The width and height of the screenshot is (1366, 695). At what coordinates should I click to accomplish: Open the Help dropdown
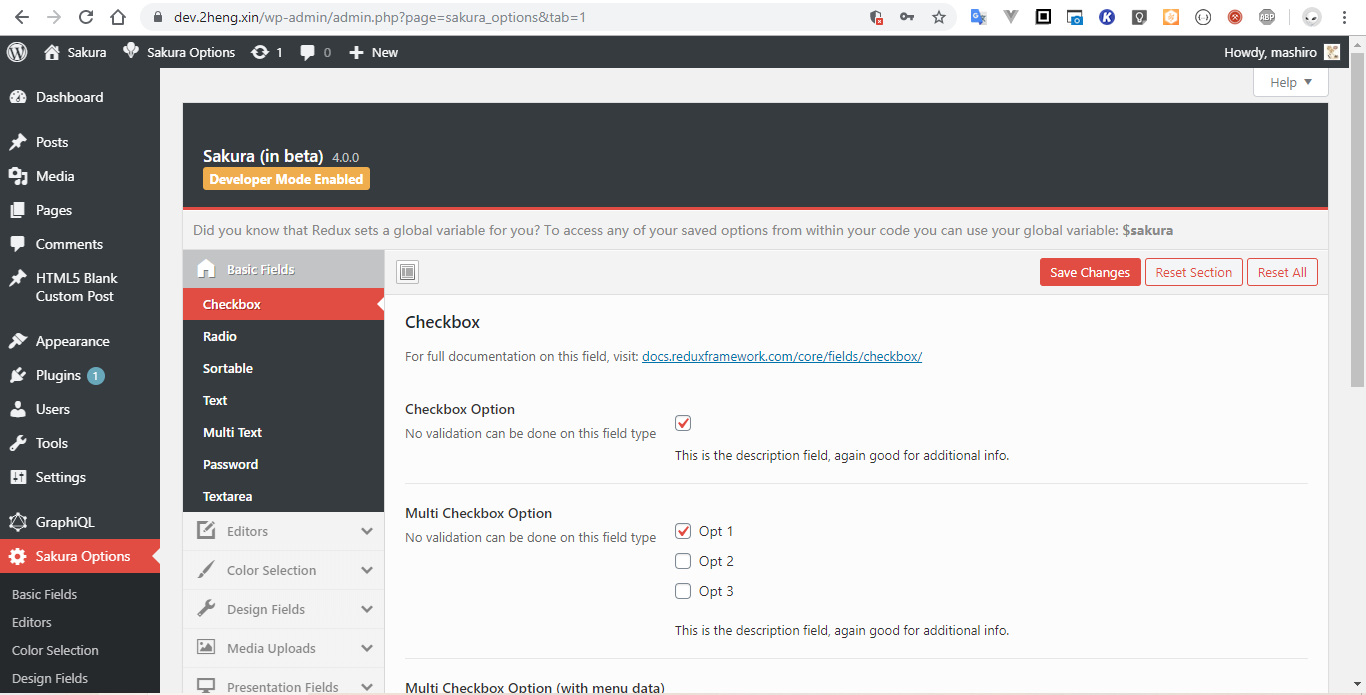pyautogui.click(x=1290, y=82)
